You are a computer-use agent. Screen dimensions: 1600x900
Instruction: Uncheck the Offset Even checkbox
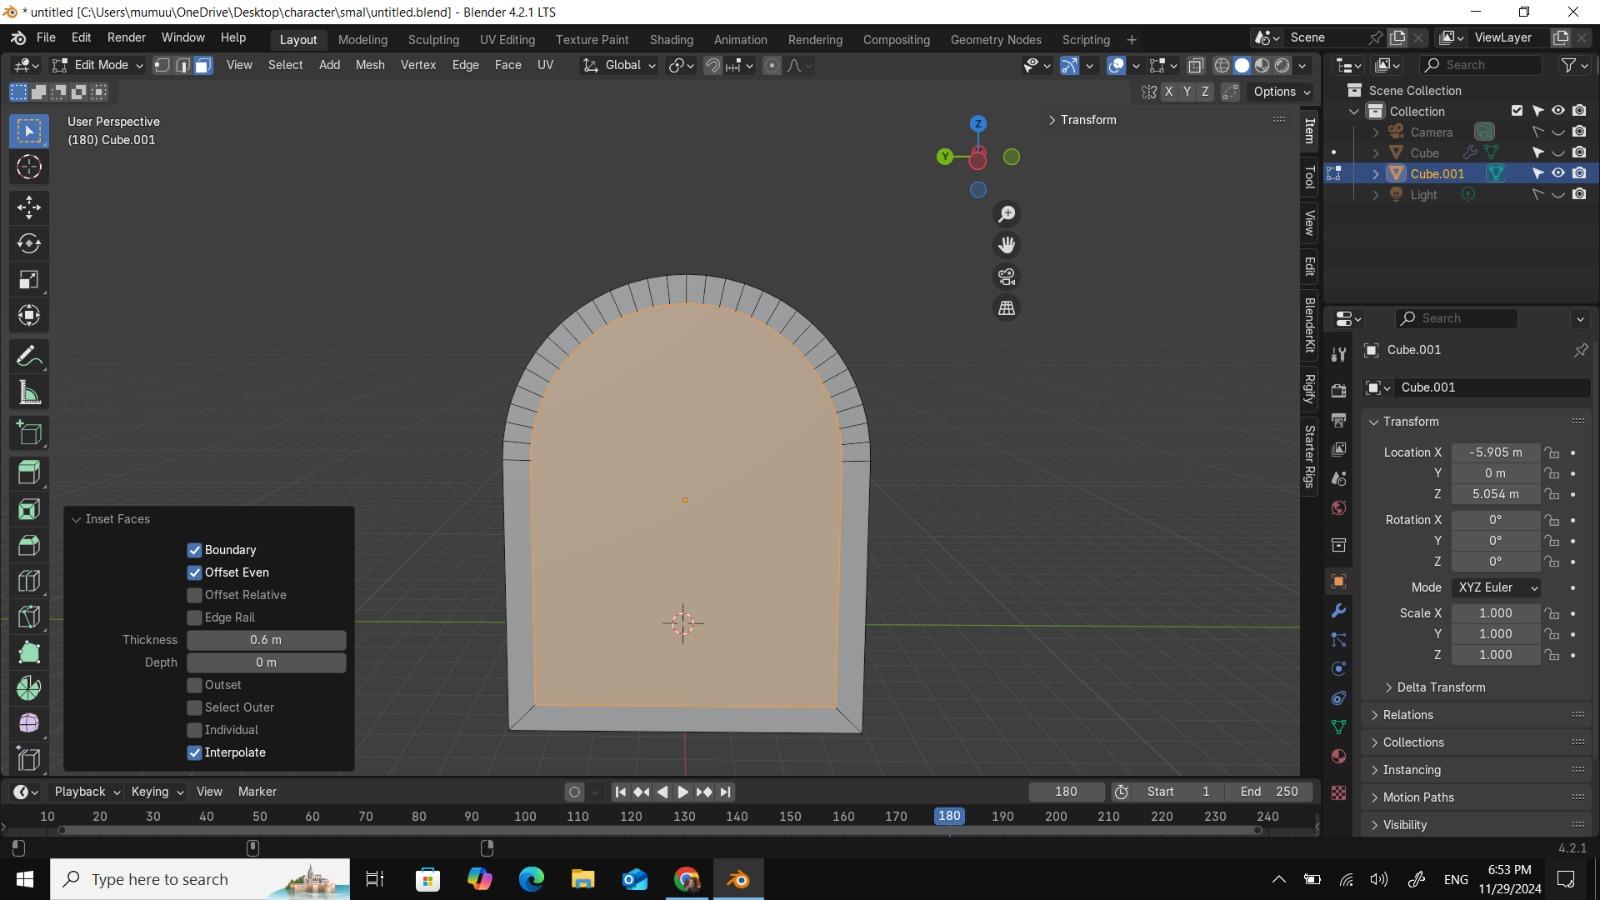[x=194, y=573]
